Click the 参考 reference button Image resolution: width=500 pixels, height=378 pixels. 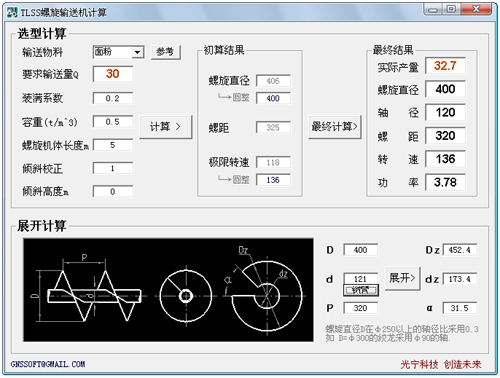166,52
